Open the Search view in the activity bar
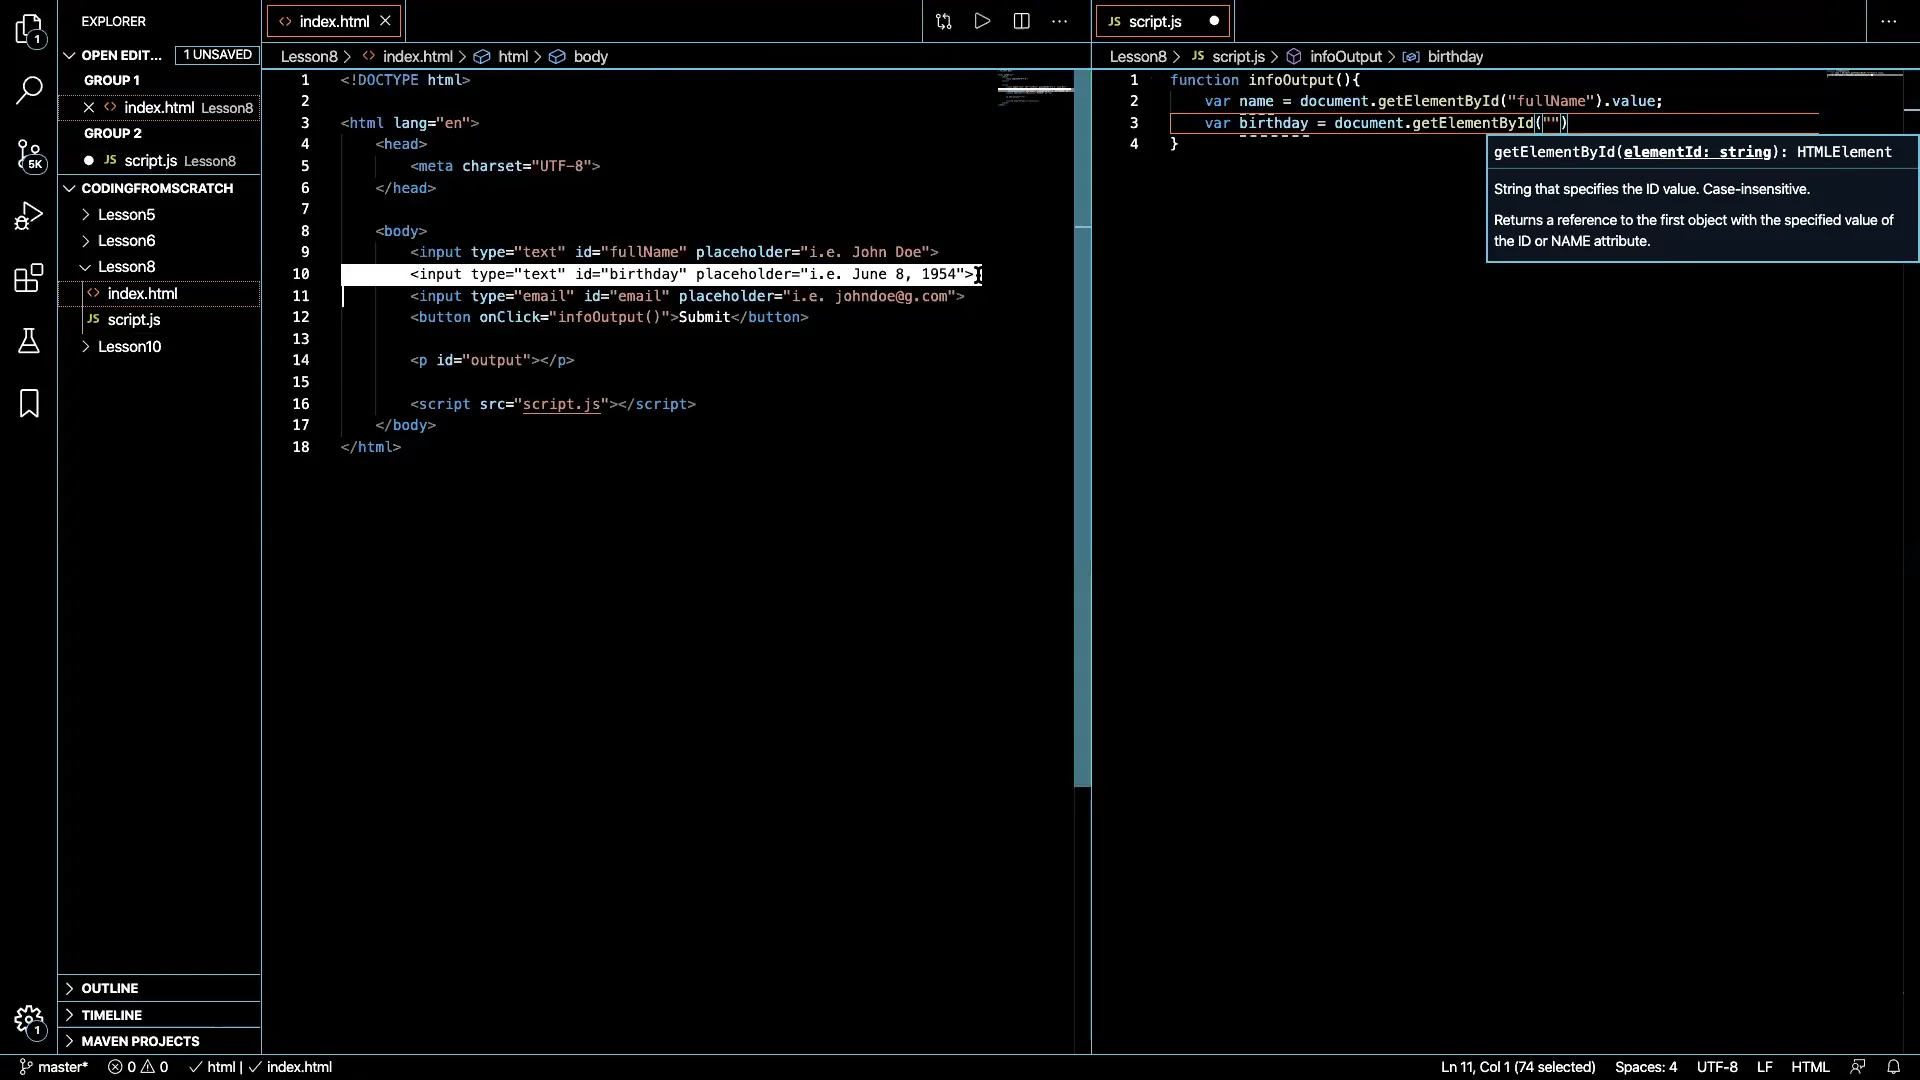 [x=29, y=90]
